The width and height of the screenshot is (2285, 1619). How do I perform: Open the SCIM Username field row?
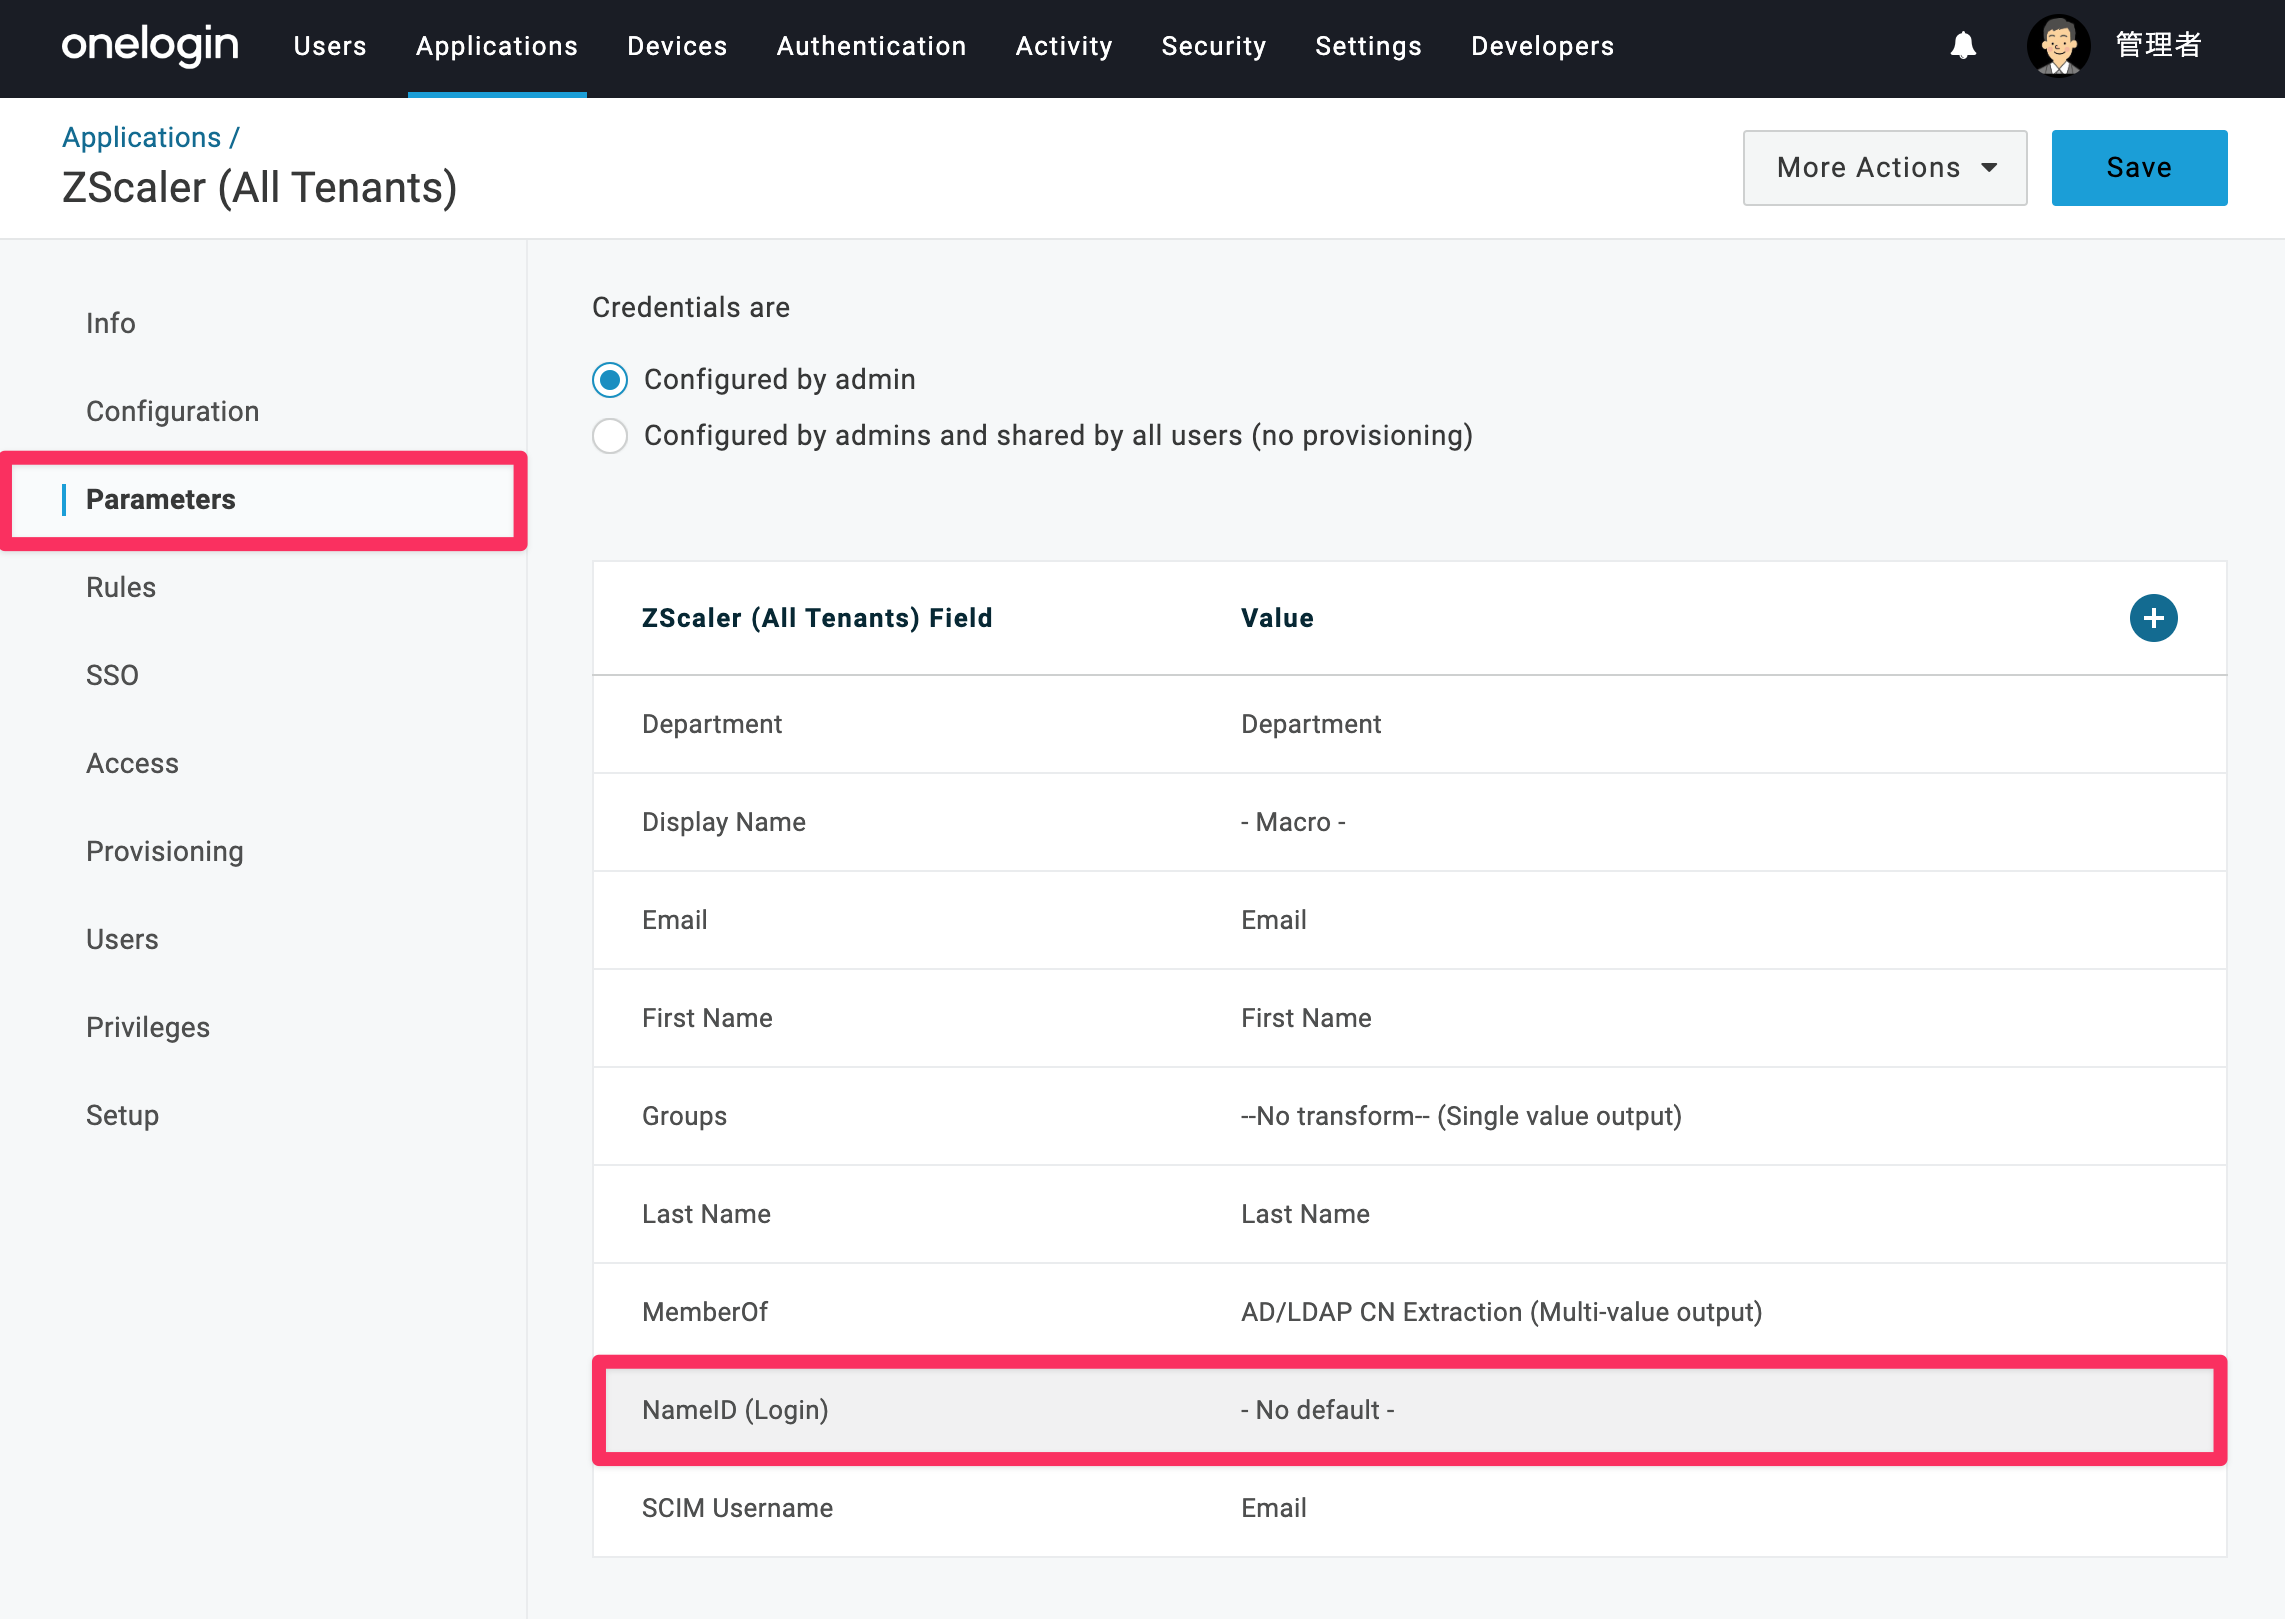click(x=1410, y=1508)
